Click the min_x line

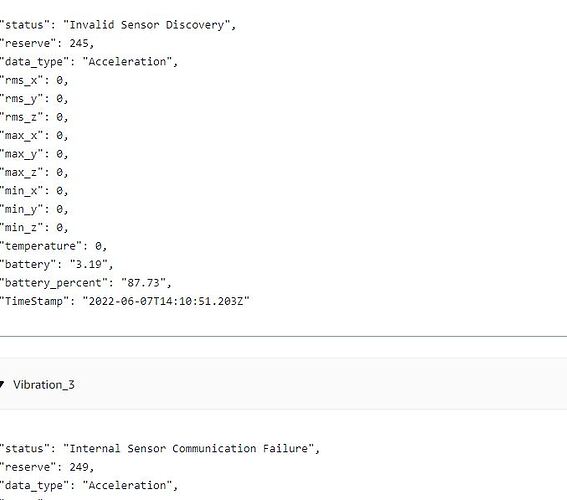point(34,191)
